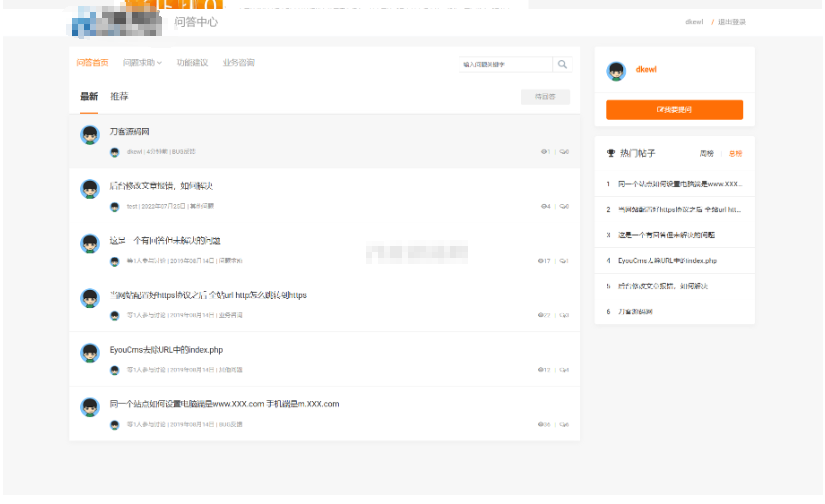Expand the 问题求助 dropdown menu

coord(142,63)
